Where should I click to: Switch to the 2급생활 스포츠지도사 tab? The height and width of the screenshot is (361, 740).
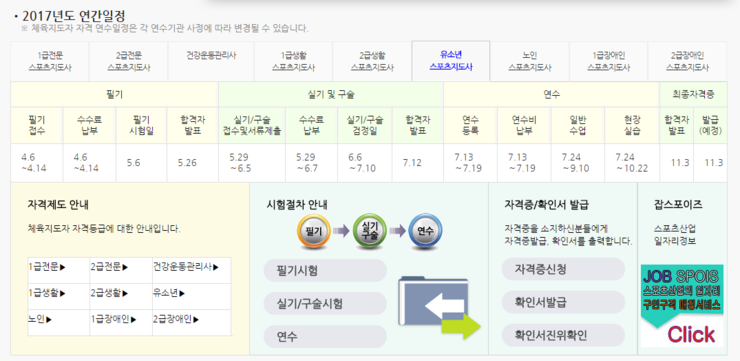coord(372,61)
